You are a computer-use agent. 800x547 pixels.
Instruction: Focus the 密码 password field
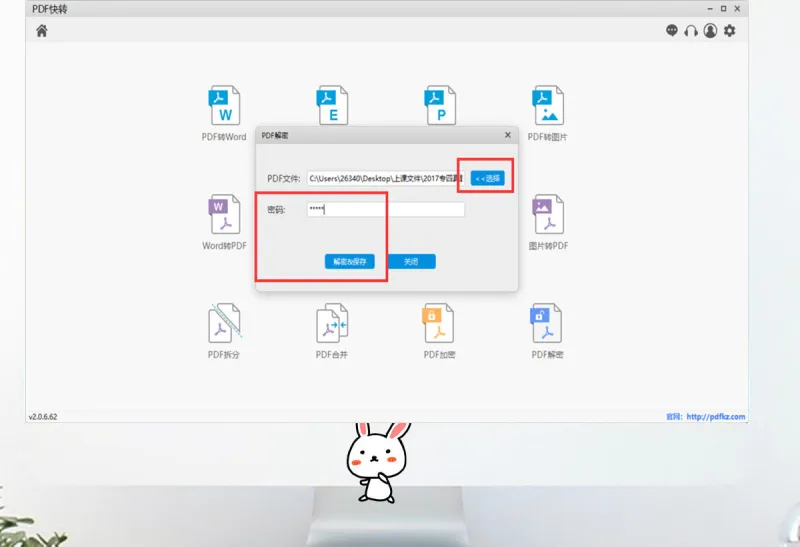pyautogui.click(x=386, y=209)
